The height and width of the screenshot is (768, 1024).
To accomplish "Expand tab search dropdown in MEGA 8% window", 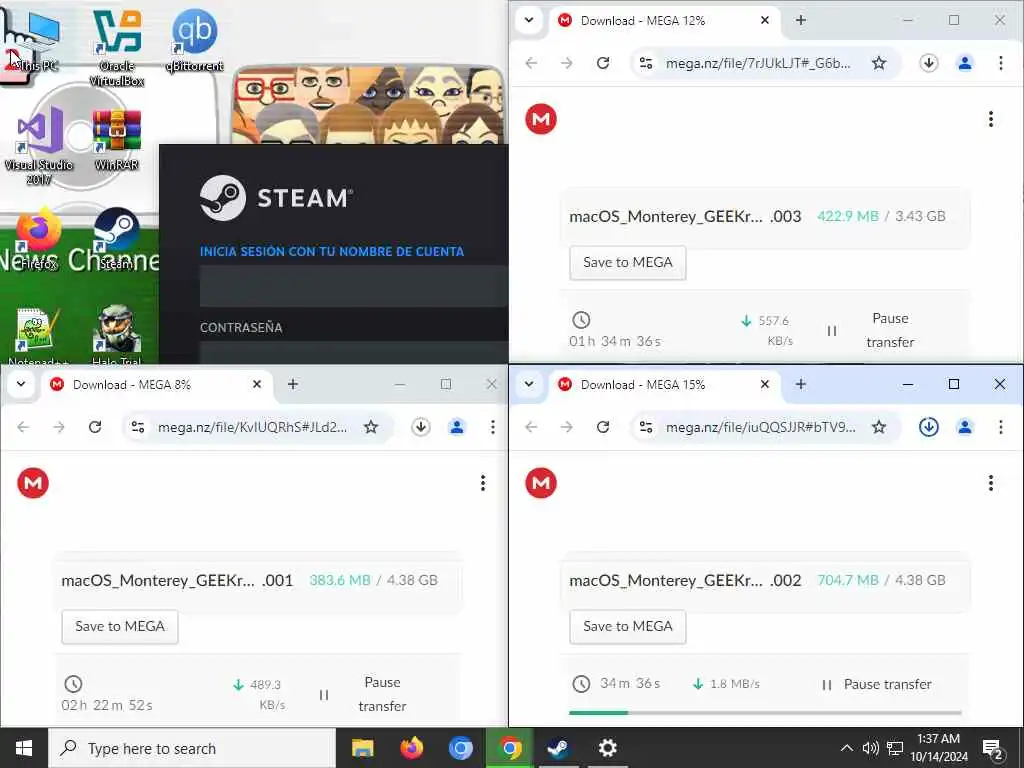I will 21,384.
